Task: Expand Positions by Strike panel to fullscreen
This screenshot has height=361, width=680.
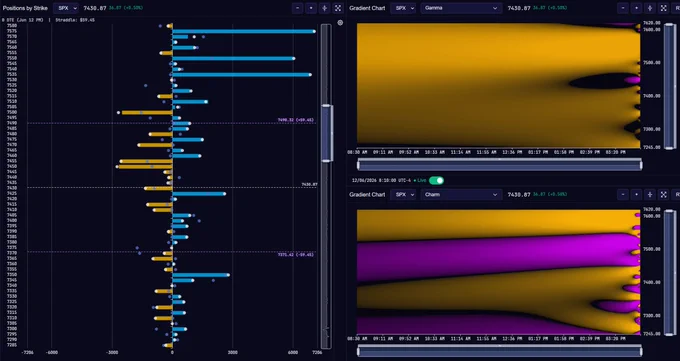Action: 338,8
